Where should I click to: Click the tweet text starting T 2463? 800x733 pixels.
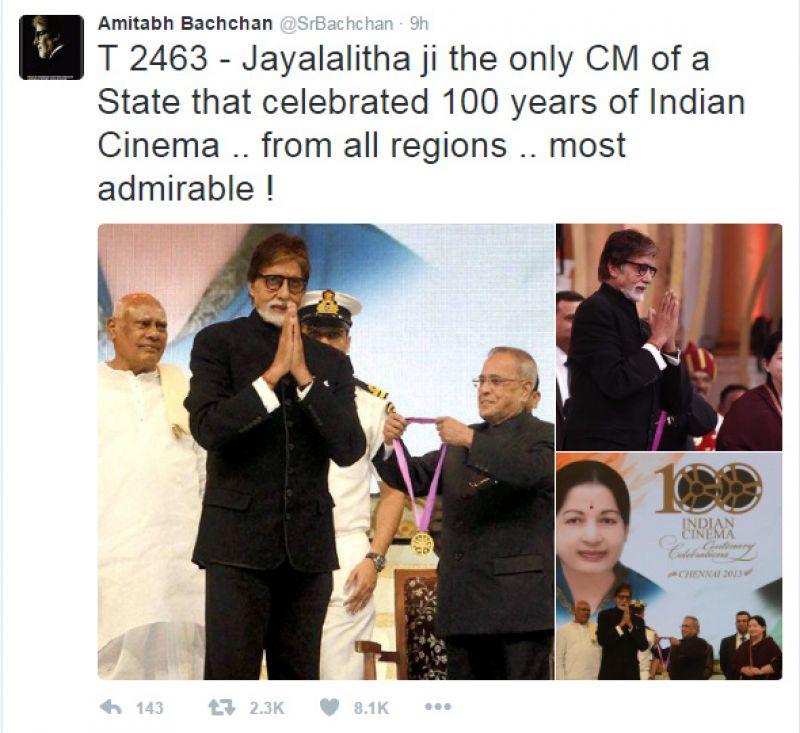point(421,123)
